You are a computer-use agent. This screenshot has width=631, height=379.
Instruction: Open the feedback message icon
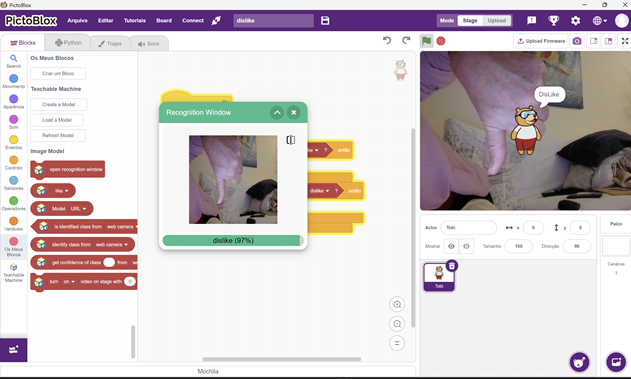532,21
